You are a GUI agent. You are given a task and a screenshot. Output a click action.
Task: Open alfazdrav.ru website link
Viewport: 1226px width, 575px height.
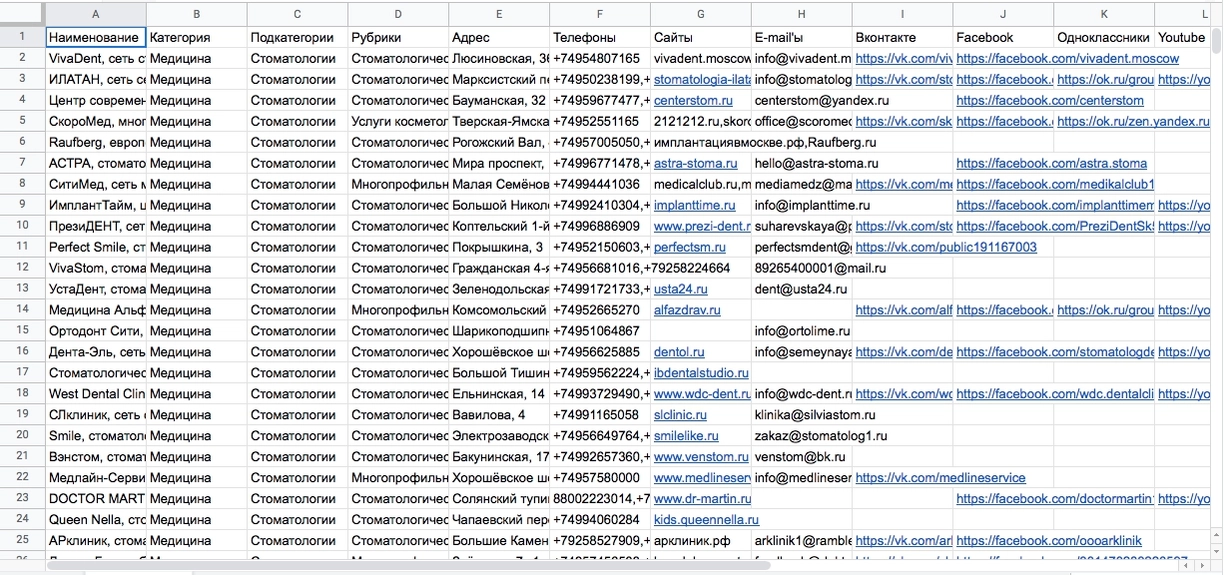[688, 310]
